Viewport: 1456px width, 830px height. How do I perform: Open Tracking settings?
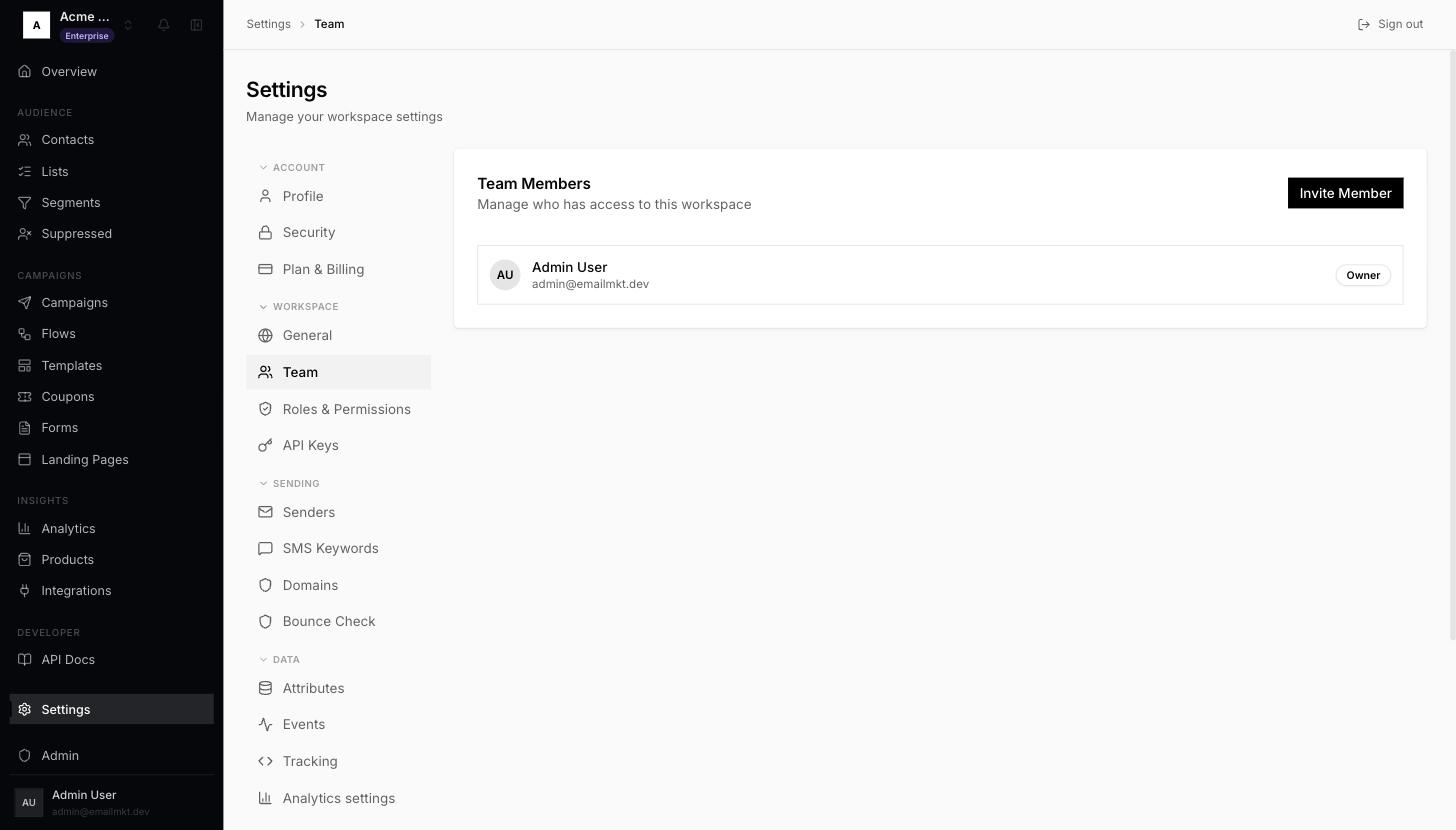[339, 762]
